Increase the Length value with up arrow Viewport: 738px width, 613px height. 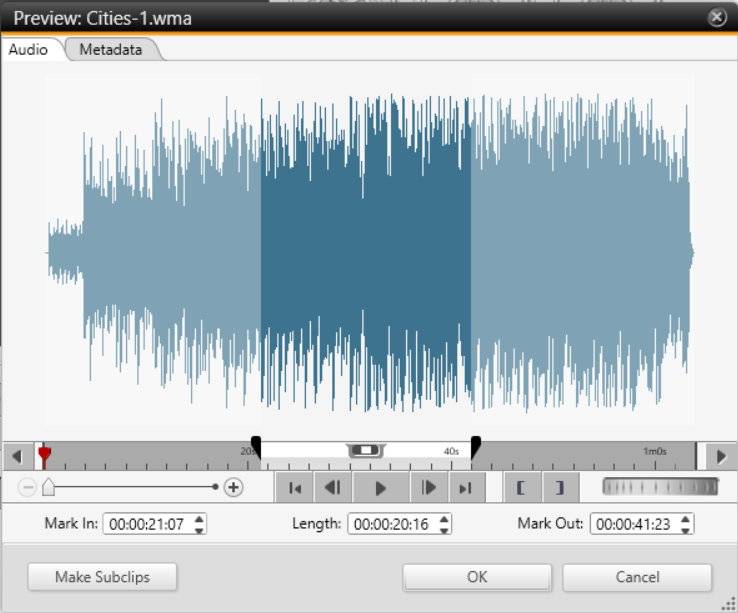coord(444,519)
